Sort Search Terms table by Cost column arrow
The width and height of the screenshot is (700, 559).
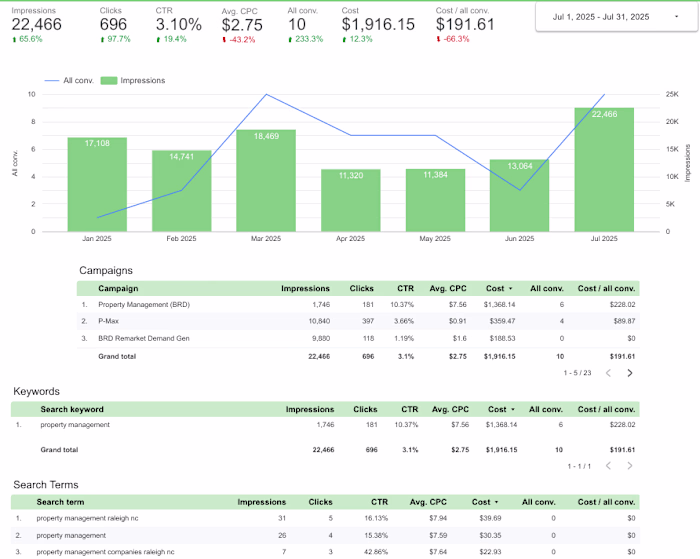(x=496, y=502)
